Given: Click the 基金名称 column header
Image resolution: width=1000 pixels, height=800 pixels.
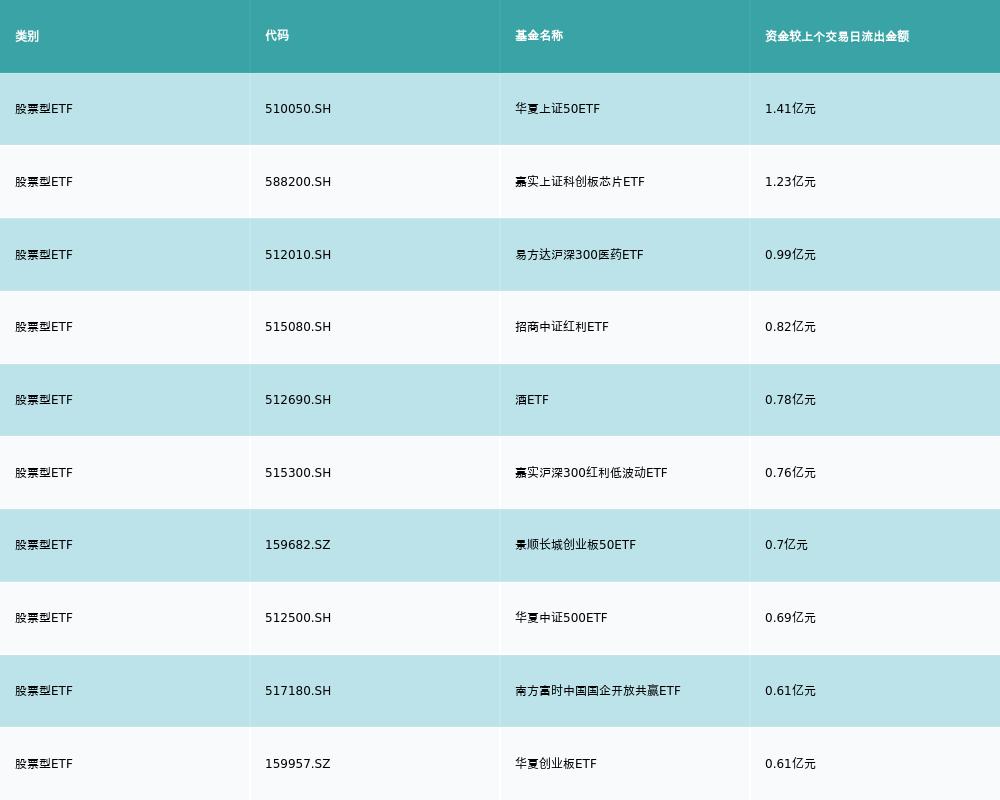Looking at the screenshot, I should tap(539, 36).
